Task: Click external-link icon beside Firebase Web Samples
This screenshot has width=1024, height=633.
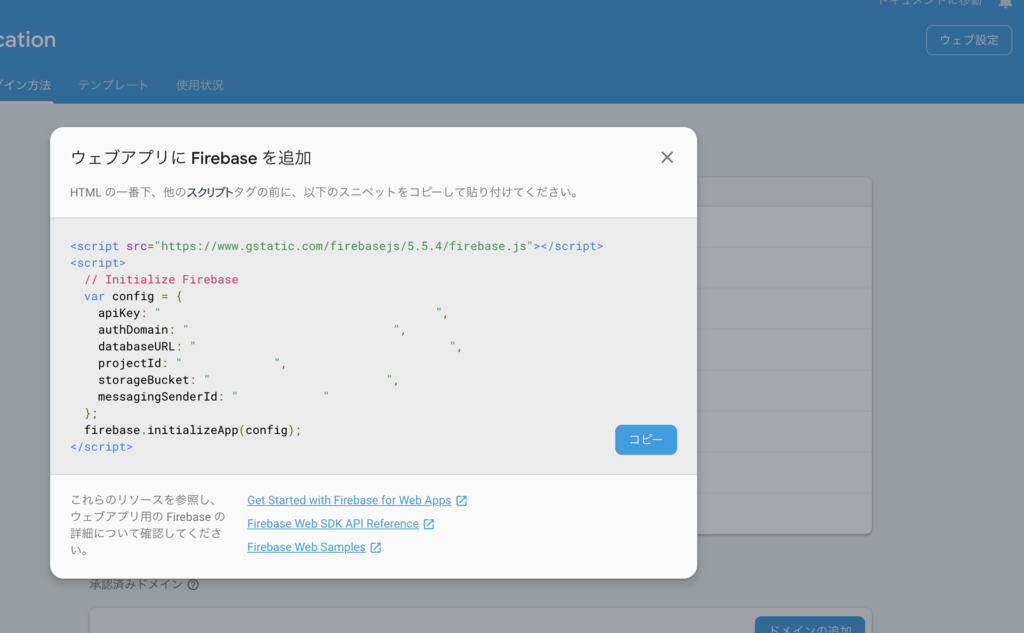Action: (376, 547)
